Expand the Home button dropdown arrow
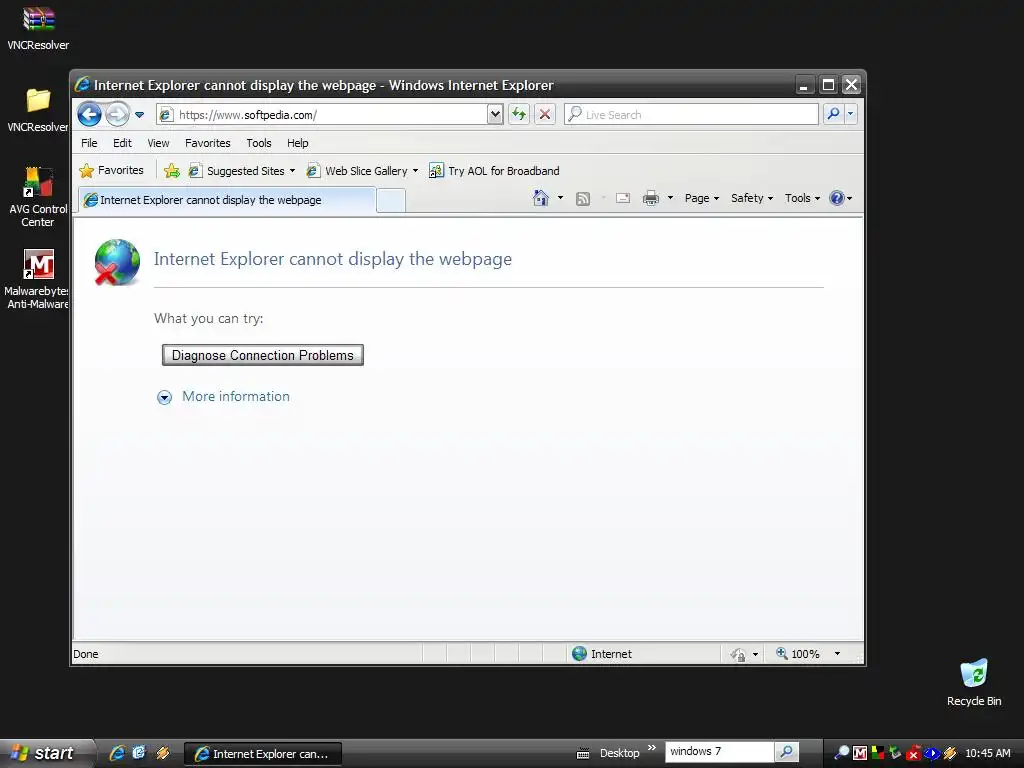This screenshot has height=768, width=1024. pos(560,198)
